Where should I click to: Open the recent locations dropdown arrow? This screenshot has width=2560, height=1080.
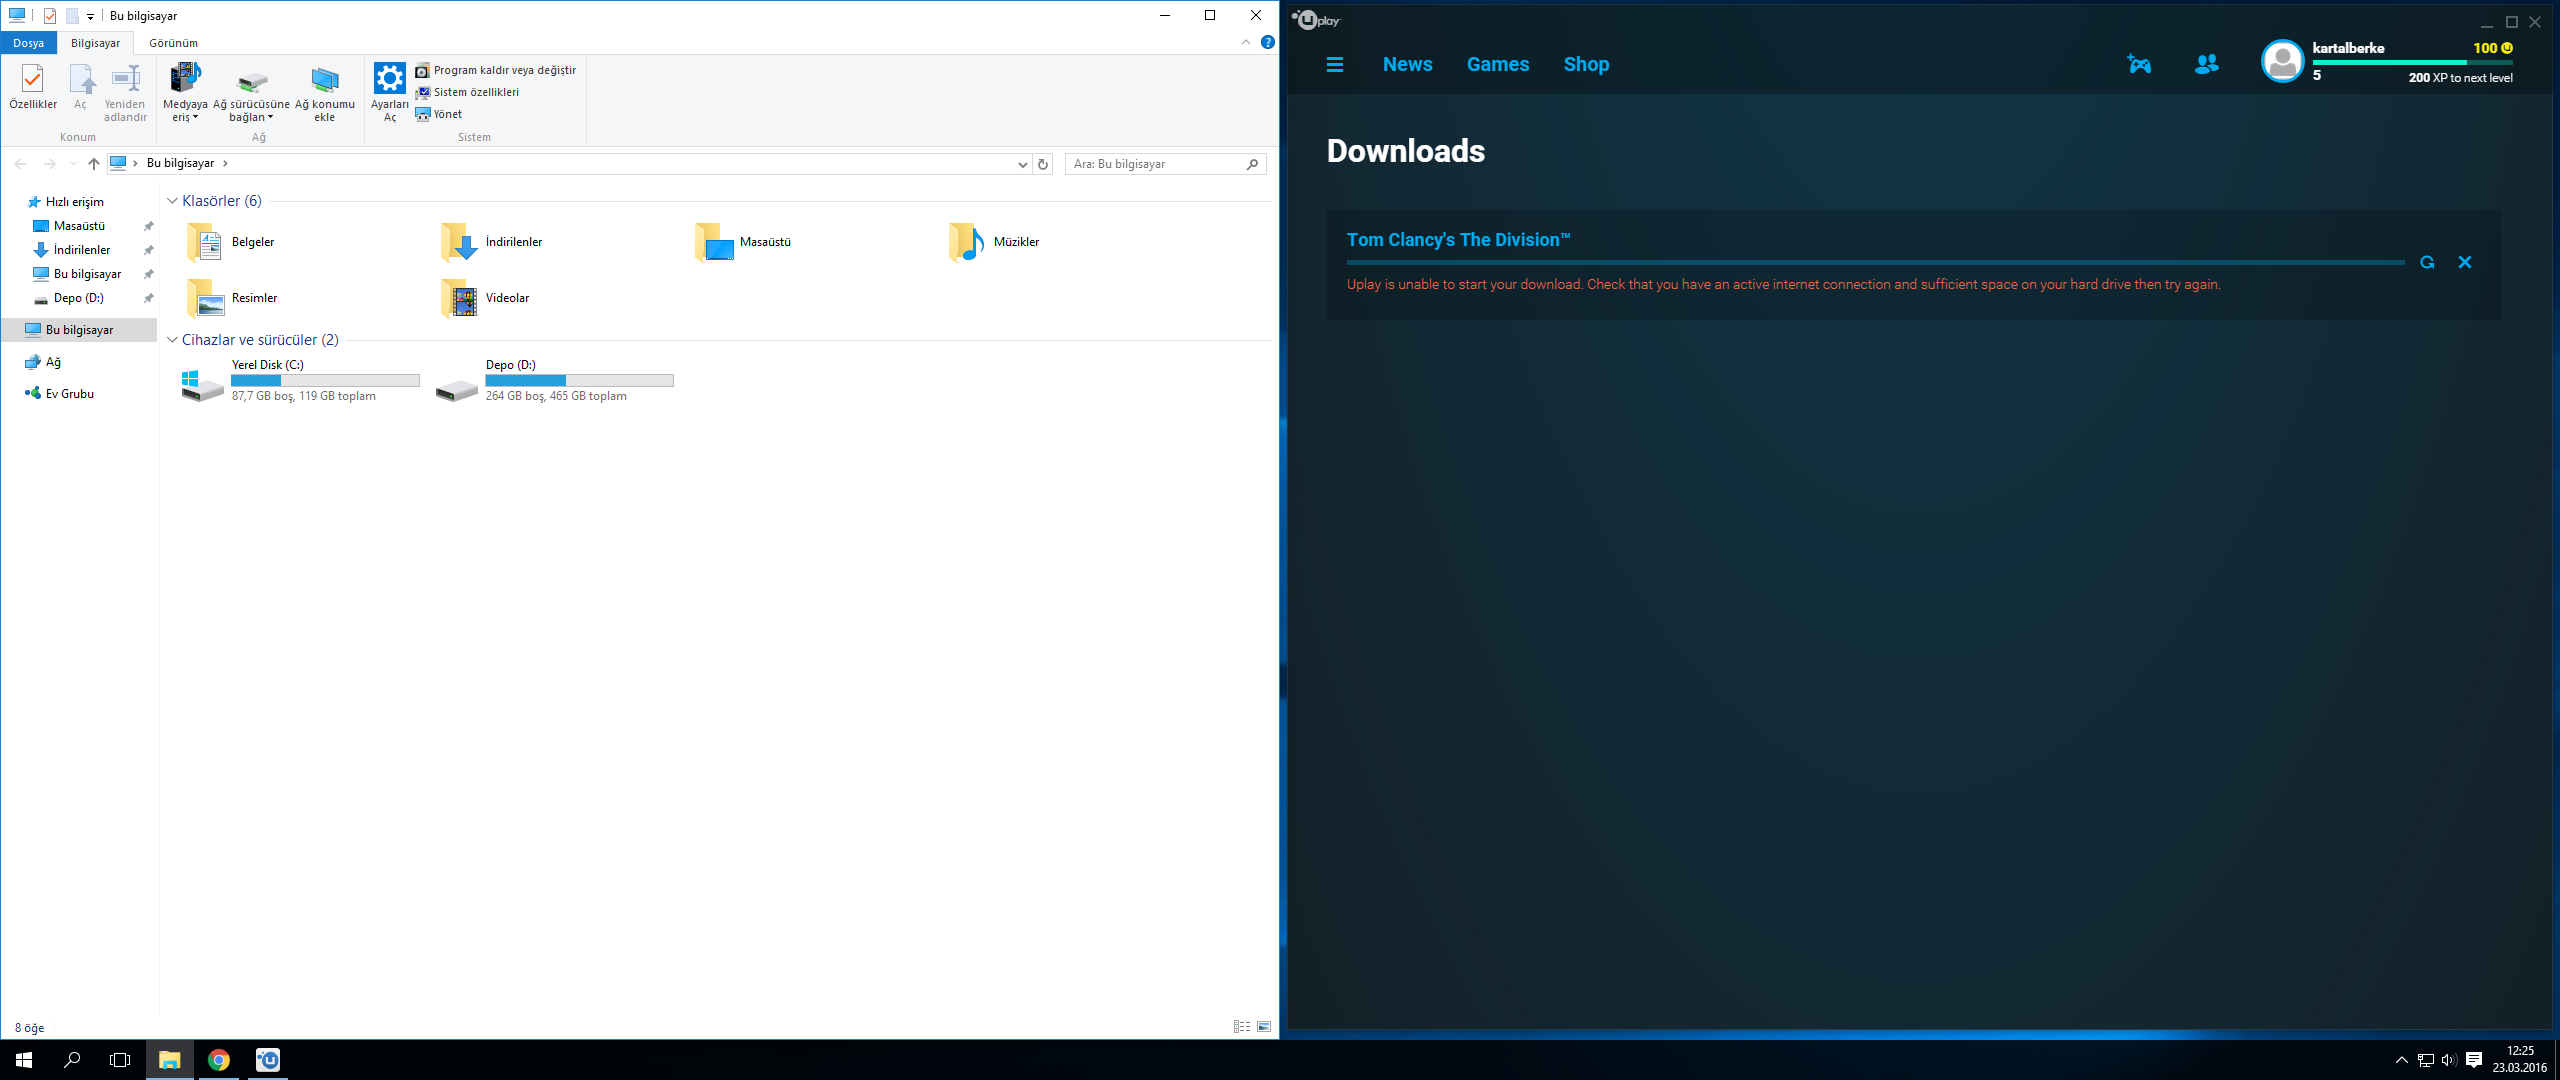coord(73,164)
